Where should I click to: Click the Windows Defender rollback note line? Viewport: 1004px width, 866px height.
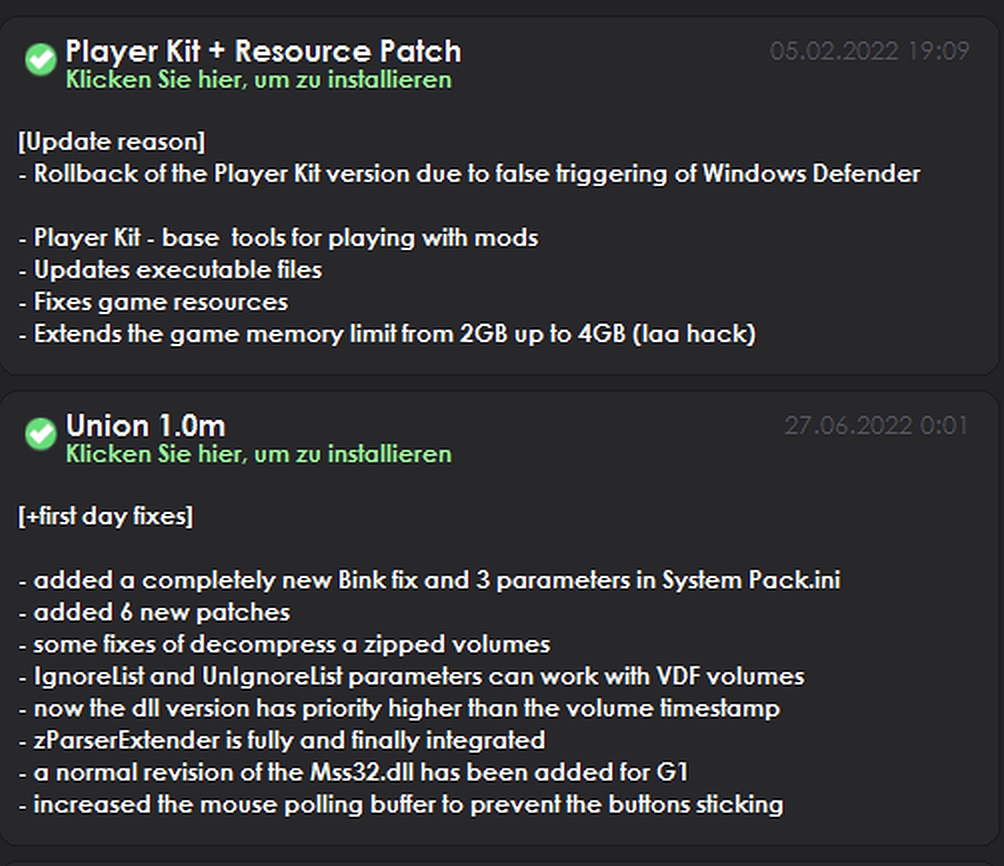(469, 174)
